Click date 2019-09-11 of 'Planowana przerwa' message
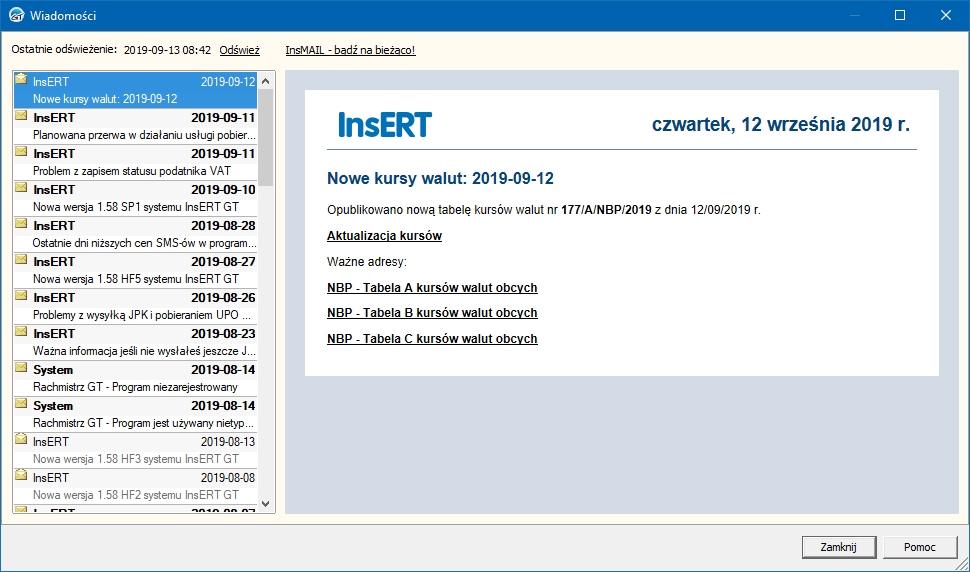The width and height of the screenshot is (970, 572). pos(223,117)
